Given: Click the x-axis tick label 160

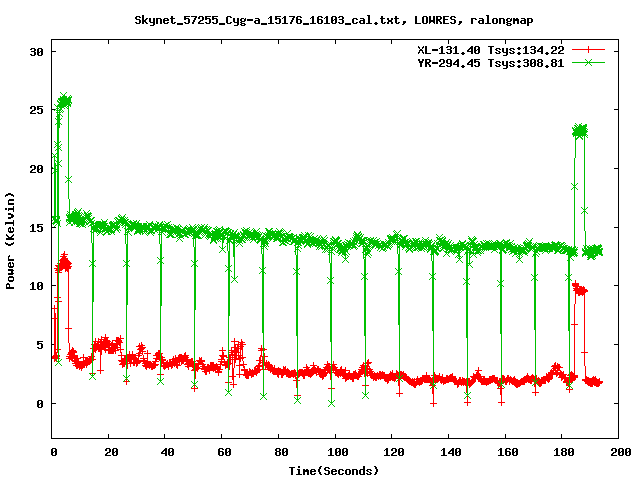Looking at the screenshot, I should point(508,452).
